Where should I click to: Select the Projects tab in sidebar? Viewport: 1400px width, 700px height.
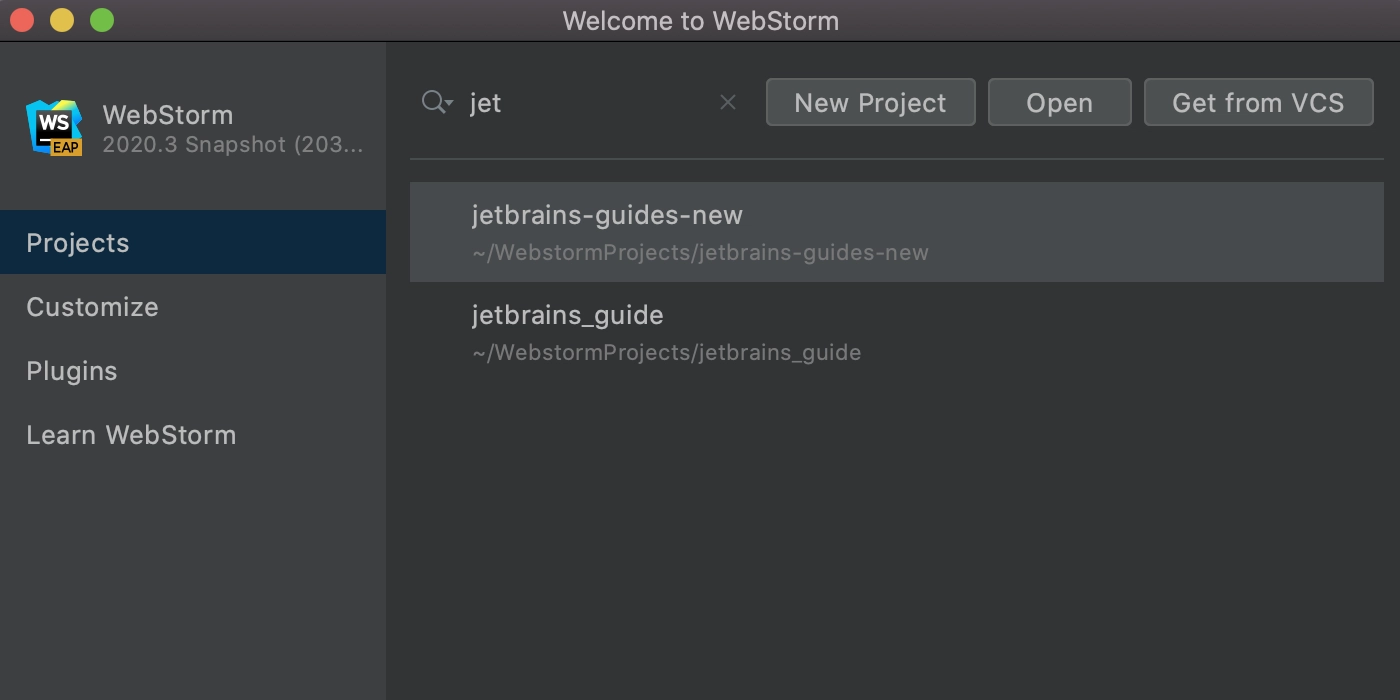pos(193,242)
